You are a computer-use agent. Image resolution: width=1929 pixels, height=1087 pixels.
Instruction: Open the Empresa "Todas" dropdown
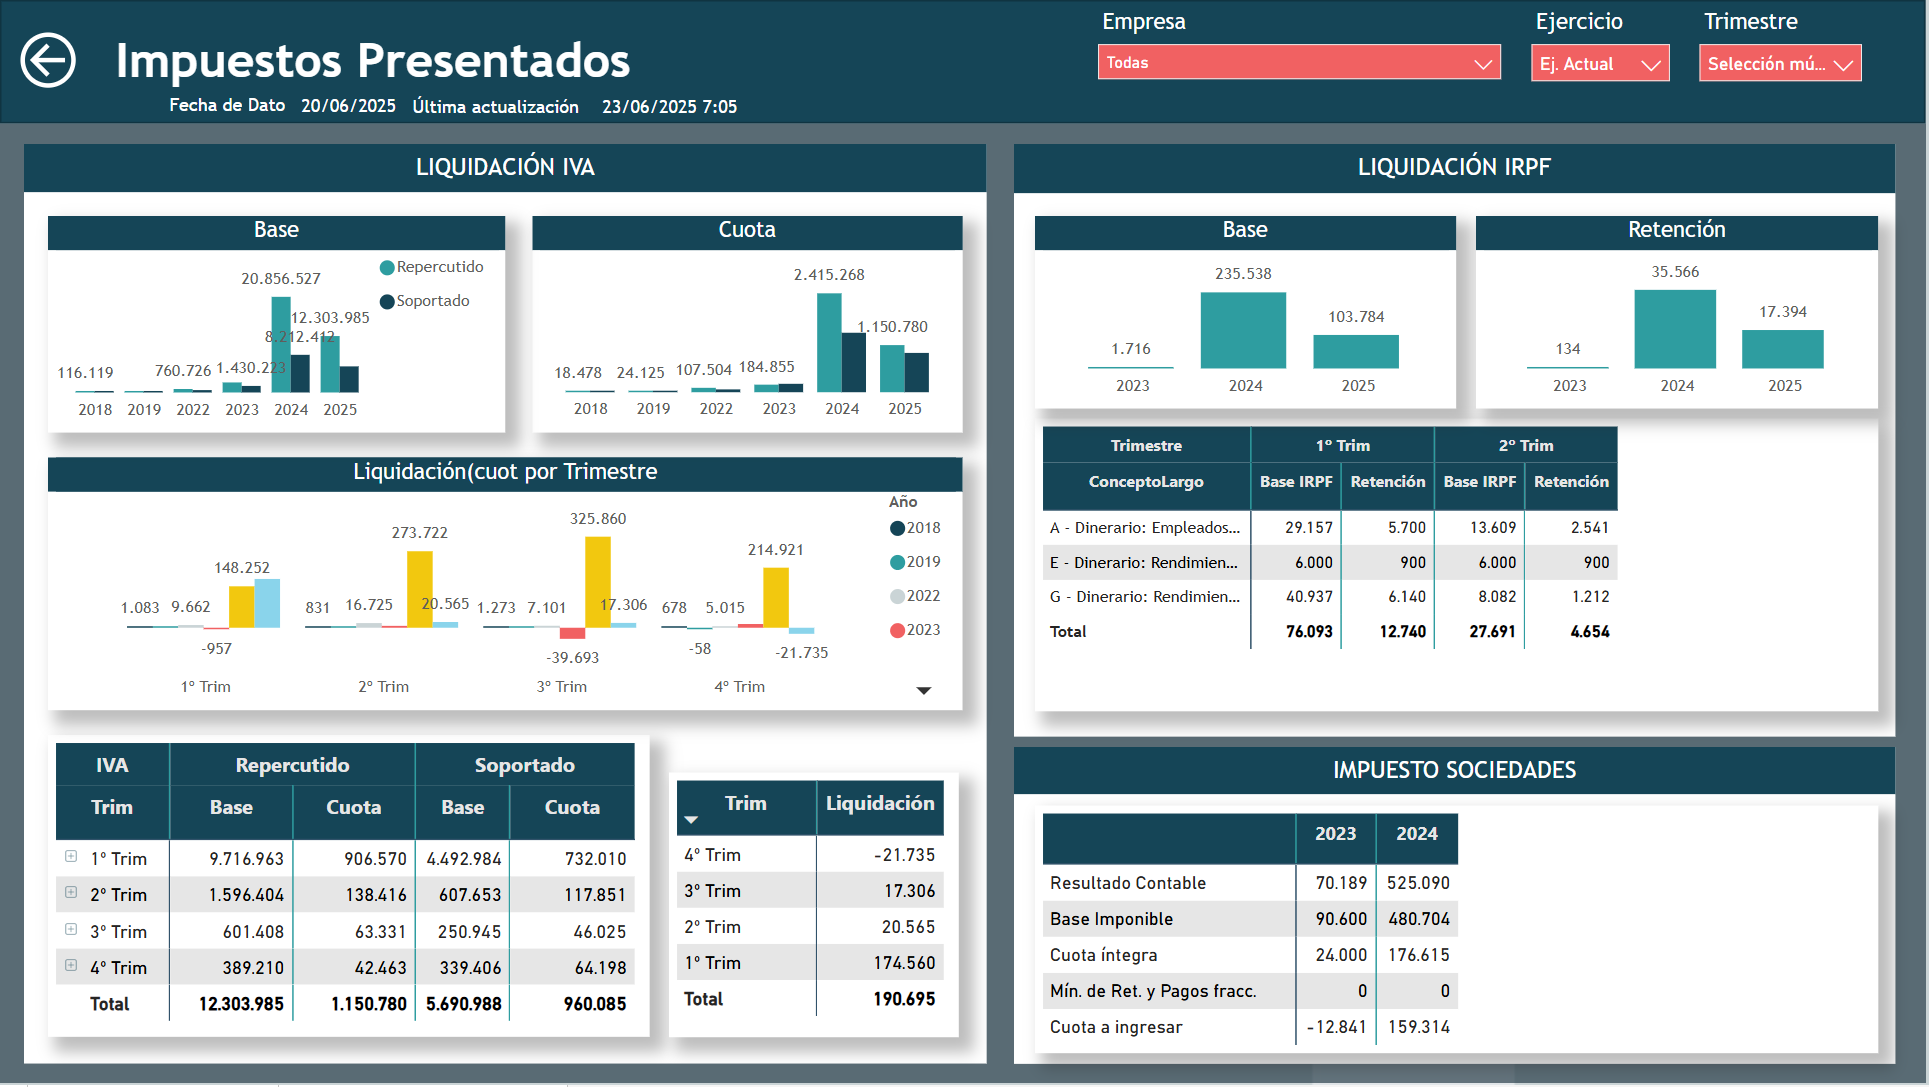coord(1298,62)
